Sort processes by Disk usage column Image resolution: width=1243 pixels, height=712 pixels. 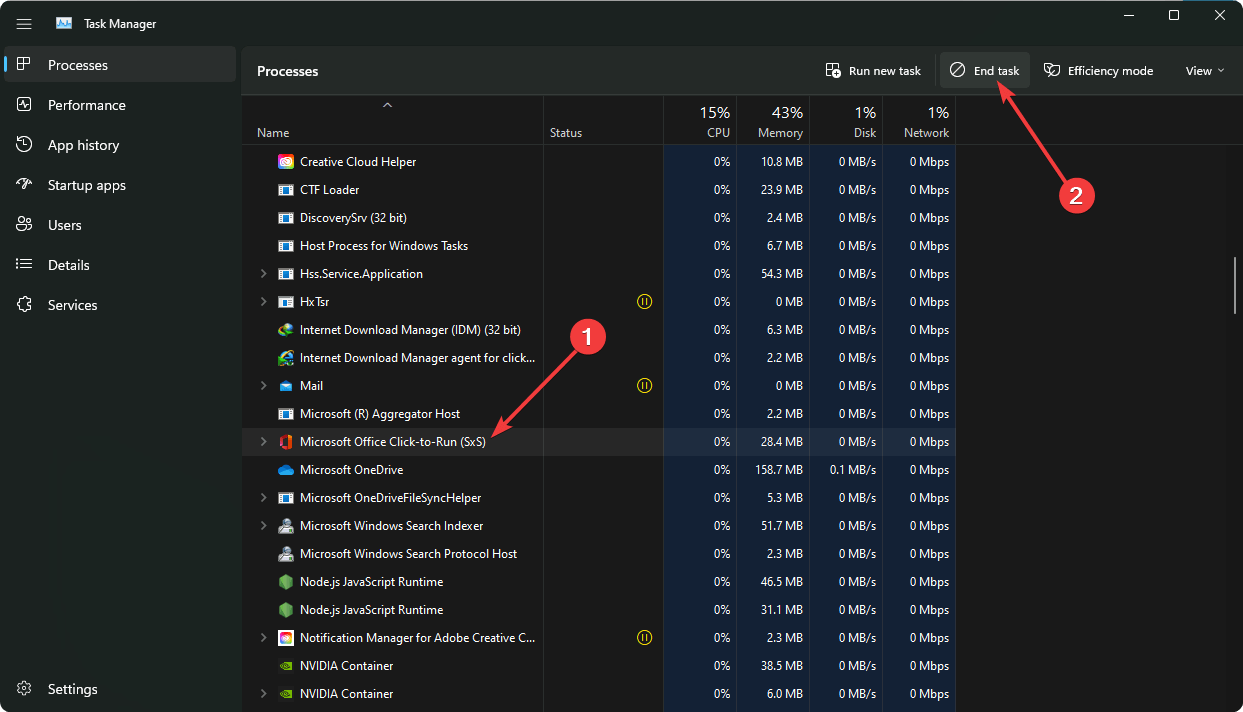pyautogui.click(x=846, y=121)
